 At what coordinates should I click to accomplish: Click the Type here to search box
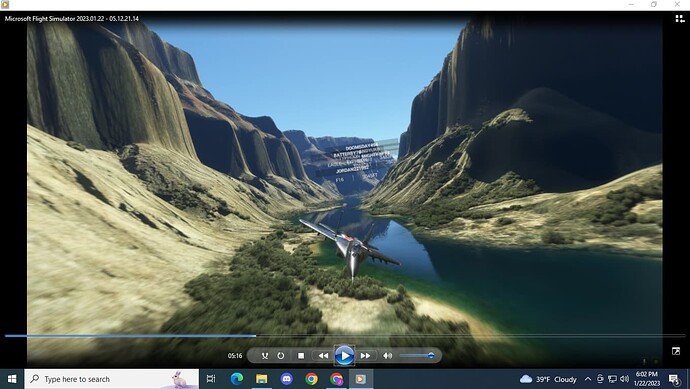click(112, 379)
